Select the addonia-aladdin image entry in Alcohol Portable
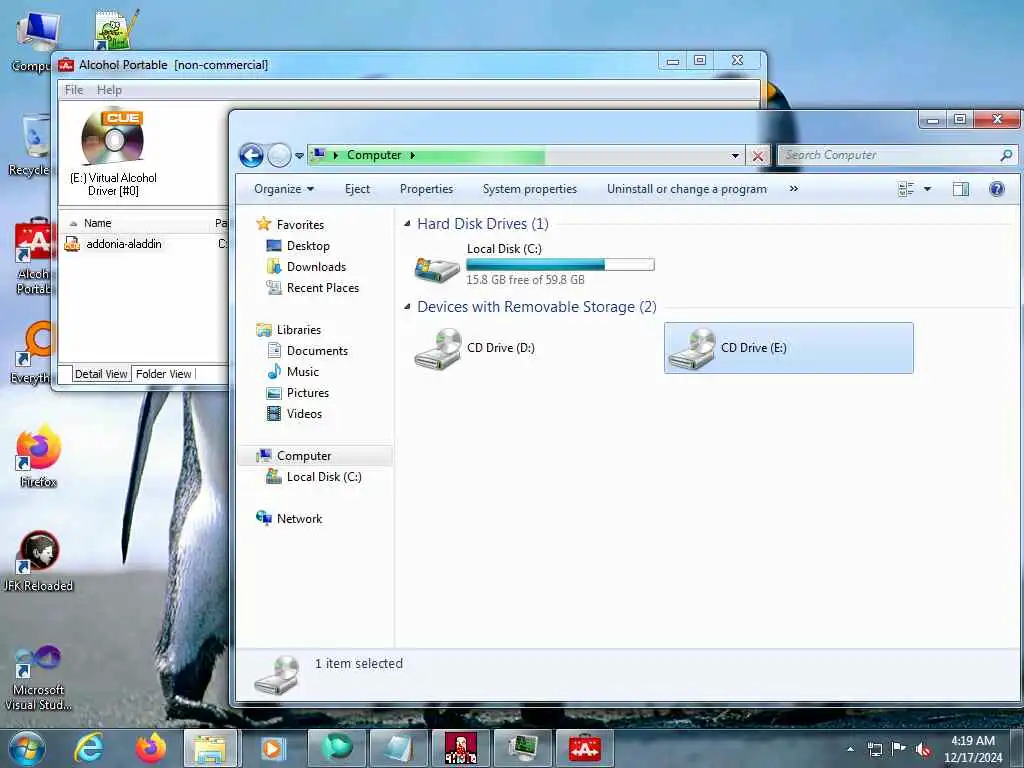1024x768 pixels. (x=123, y=244)
